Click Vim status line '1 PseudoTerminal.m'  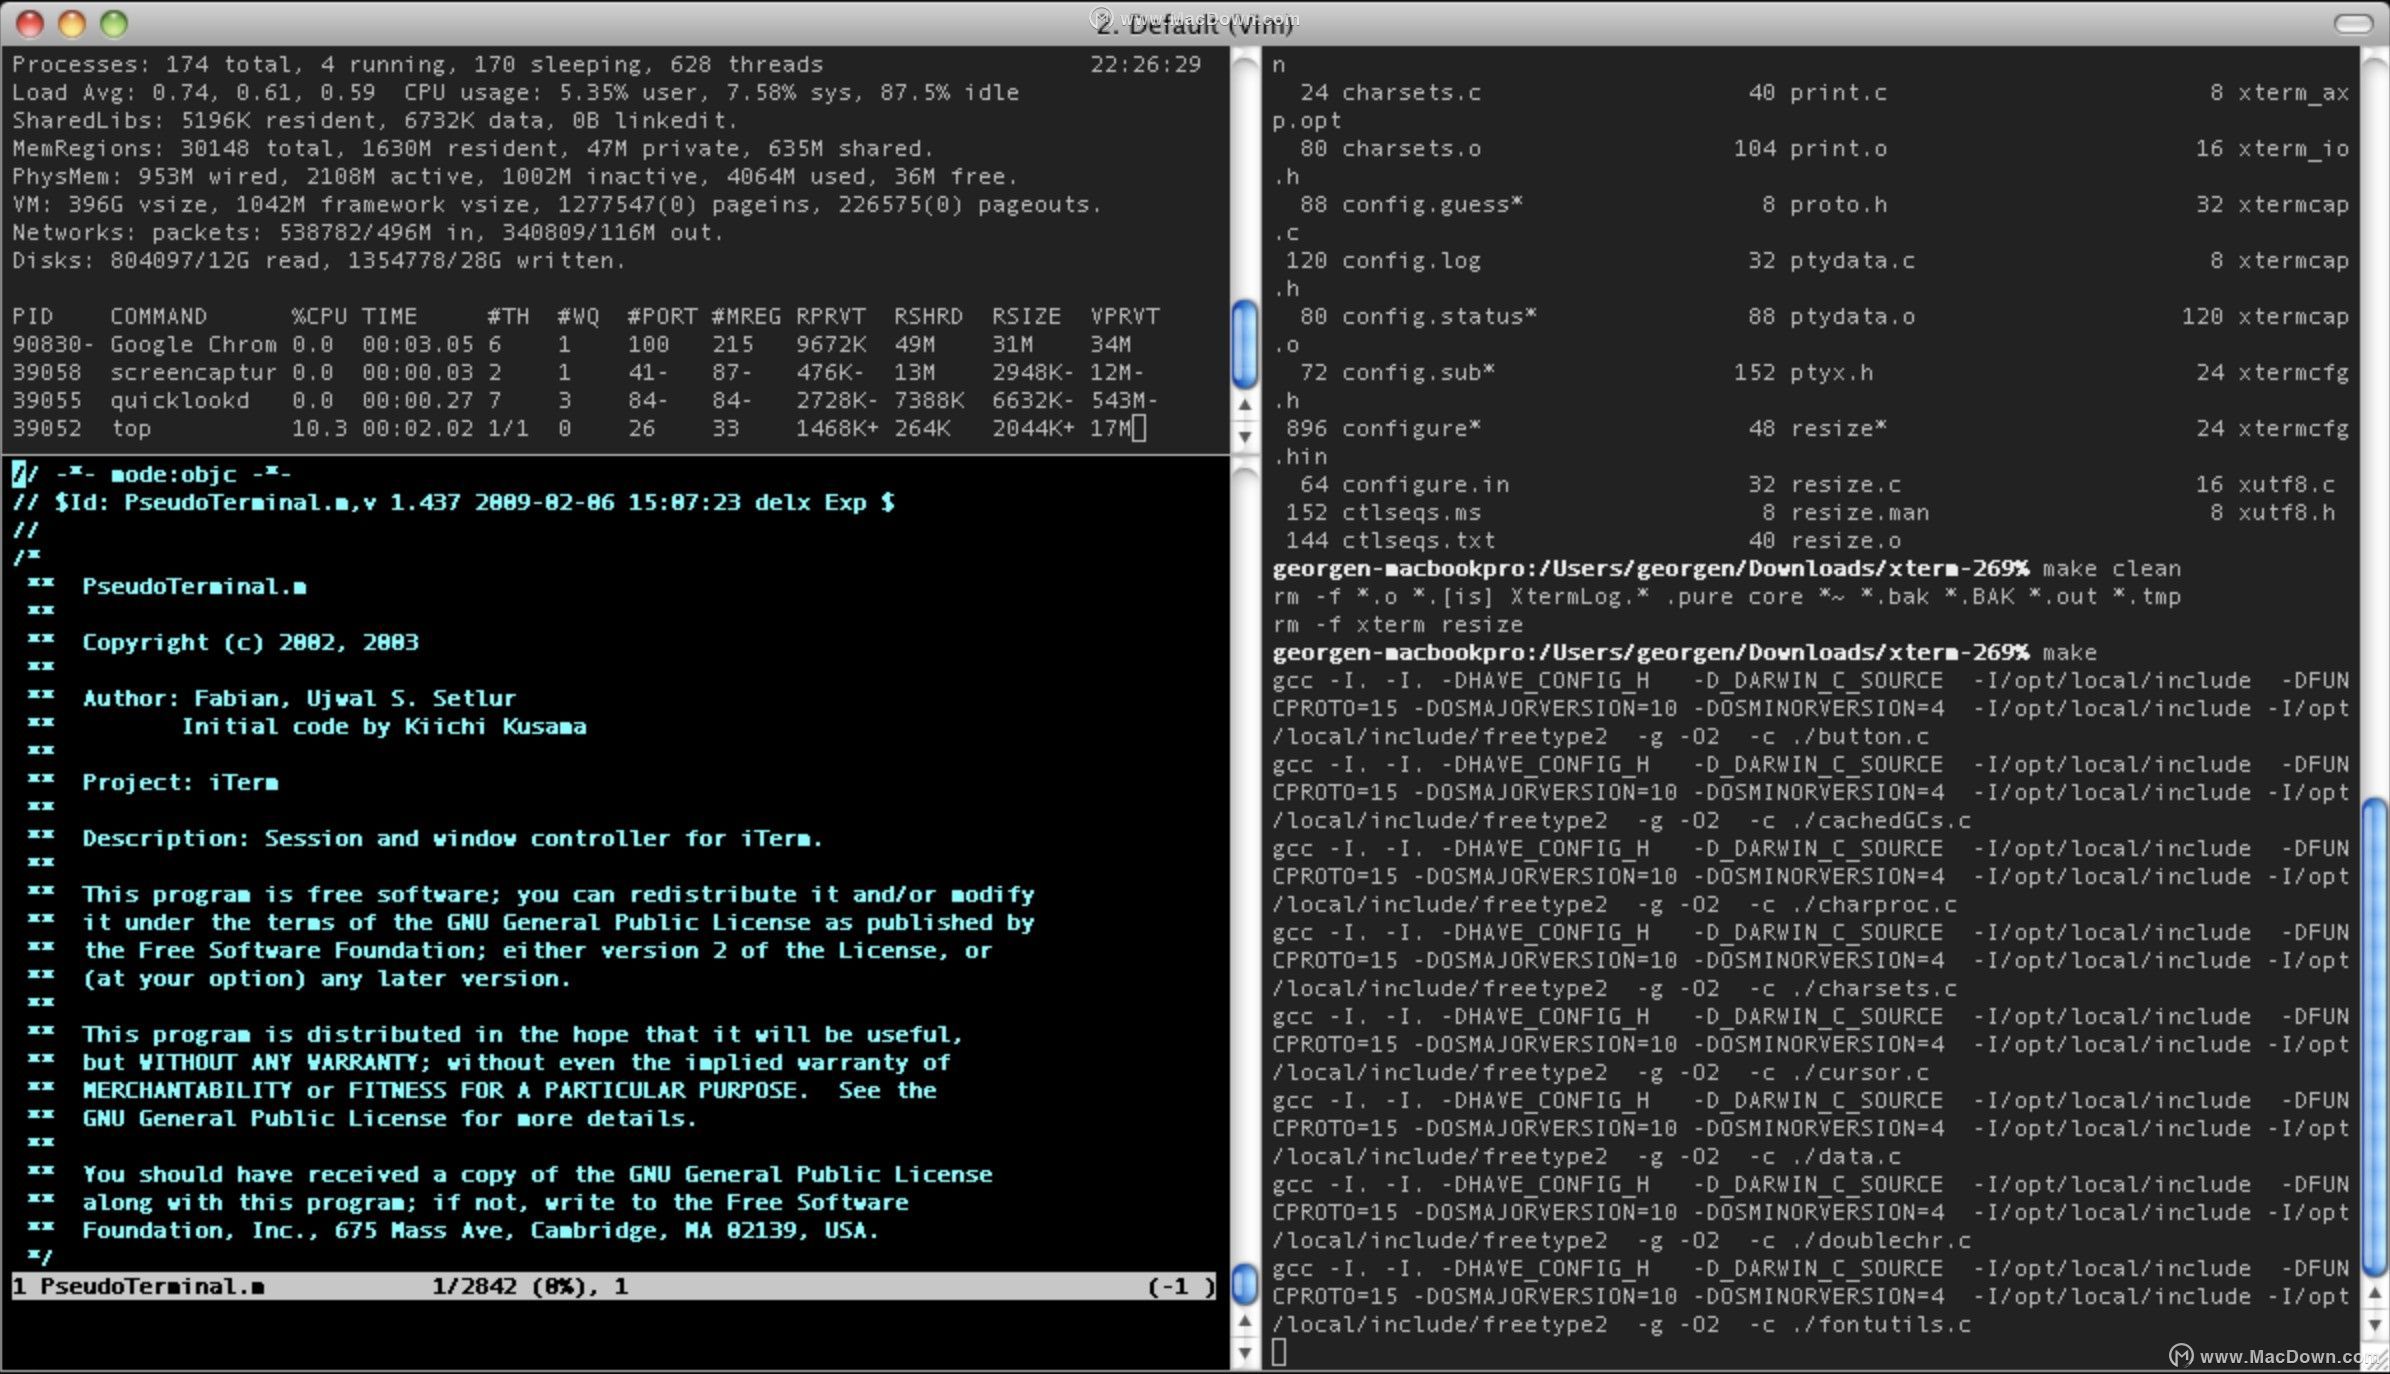[138, 1286]
